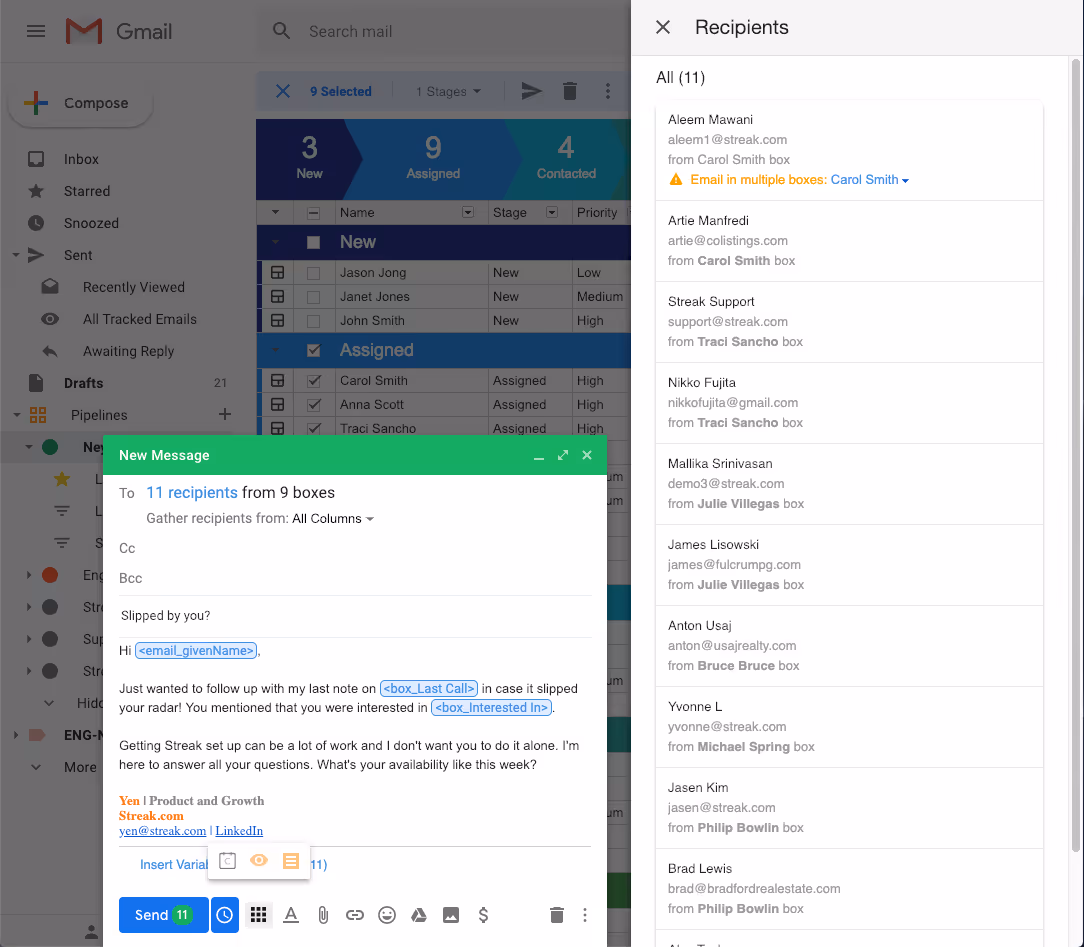Open All Tracked Emails view
This screenshot has width=1084, height=947.
140,319
